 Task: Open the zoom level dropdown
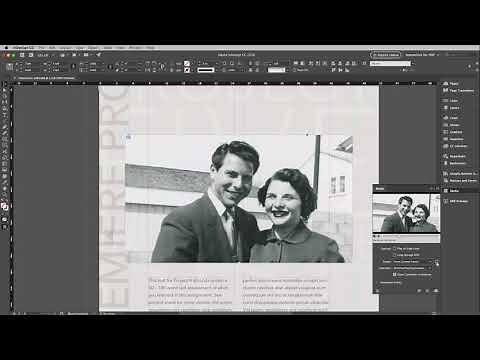pos(45,55)
